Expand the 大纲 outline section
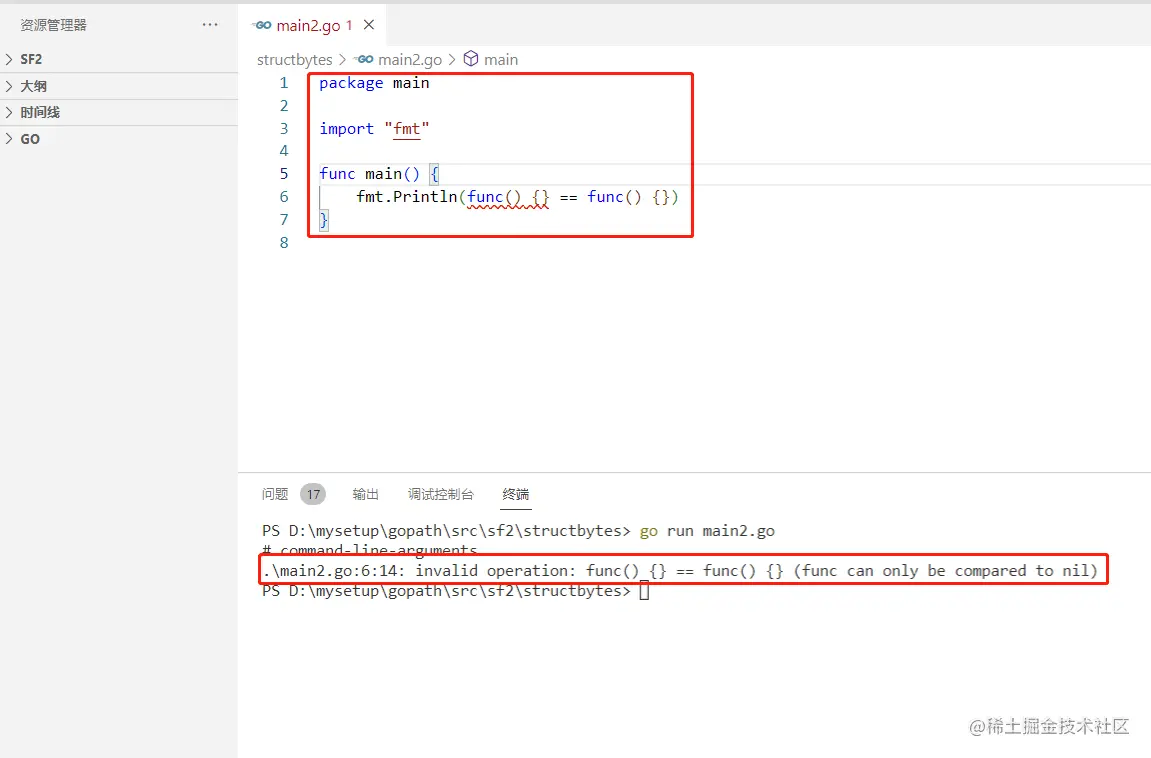 pos(119,86)
